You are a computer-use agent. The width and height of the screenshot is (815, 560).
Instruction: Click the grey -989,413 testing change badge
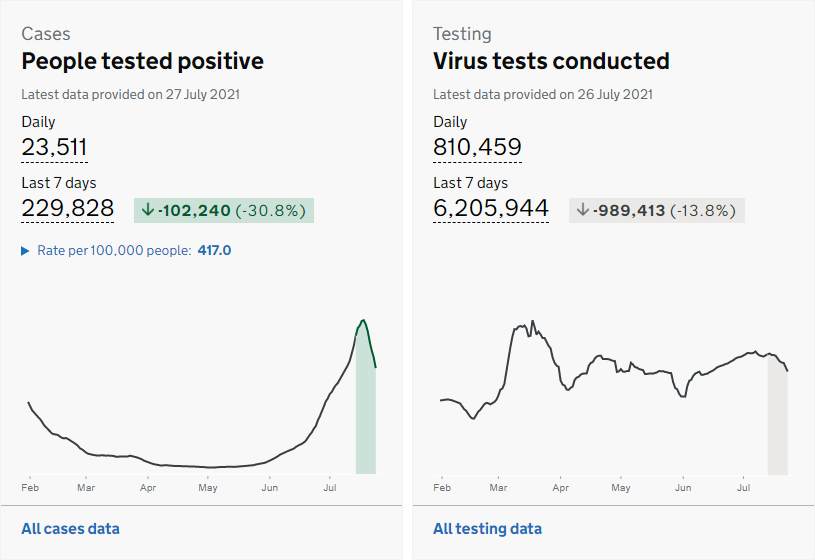[x=657, y=210]
